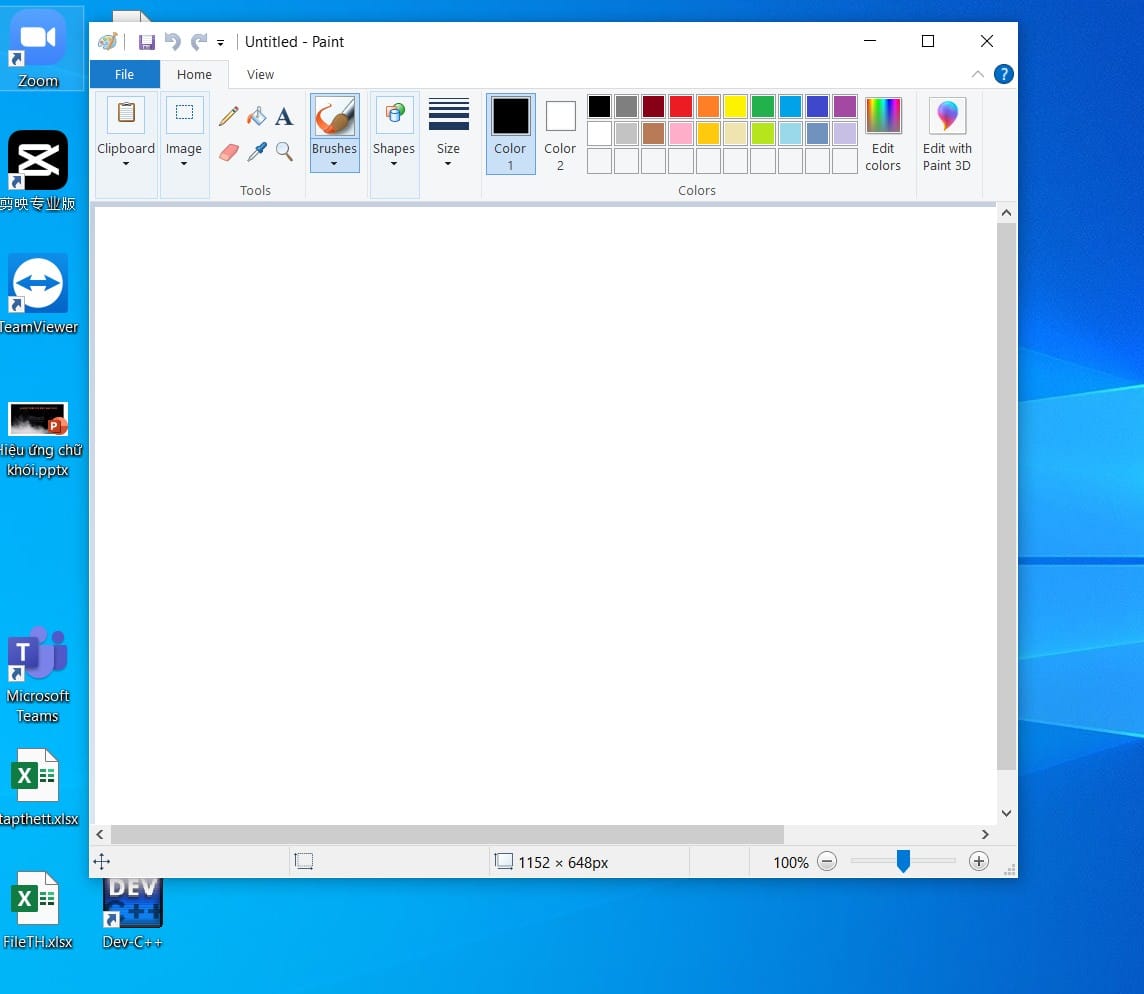Image resolution: width=1144 pixels, height=994 pixels.
Task: Select the Eraser tool
Action: [229, 152]
